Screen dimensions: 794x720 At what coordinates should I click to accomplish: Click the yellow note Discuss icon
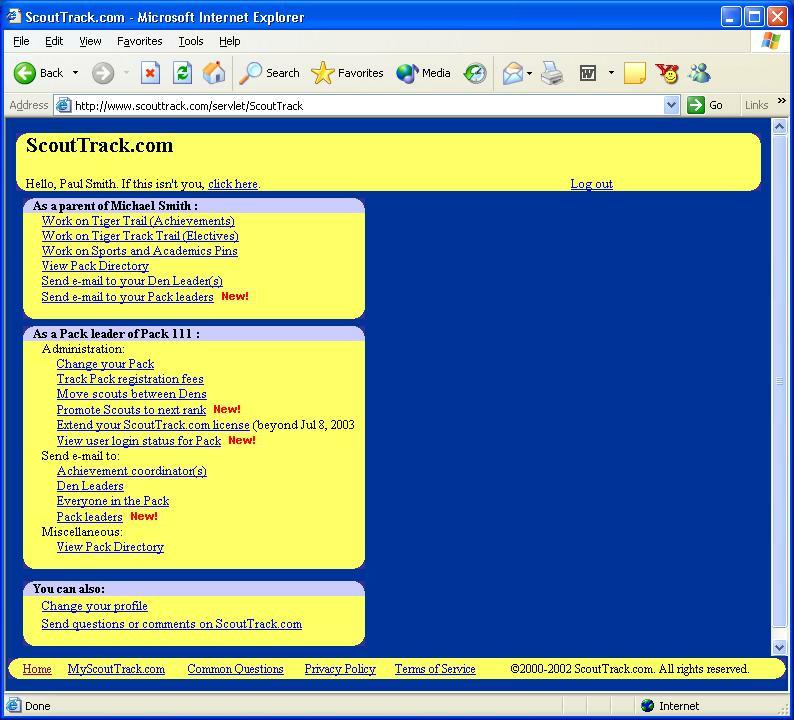635,73
